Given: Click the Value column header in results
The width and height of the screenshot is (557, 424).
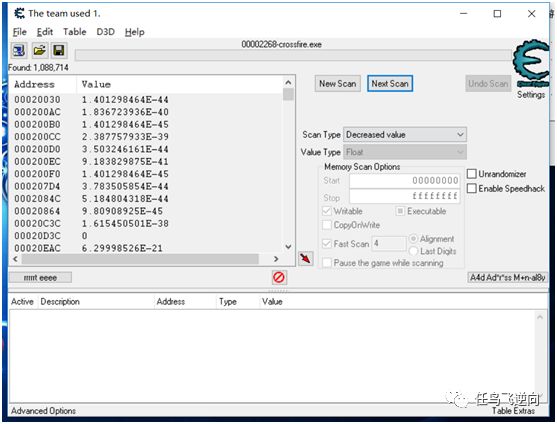Looking at the screenshot, I should (179, 85).
